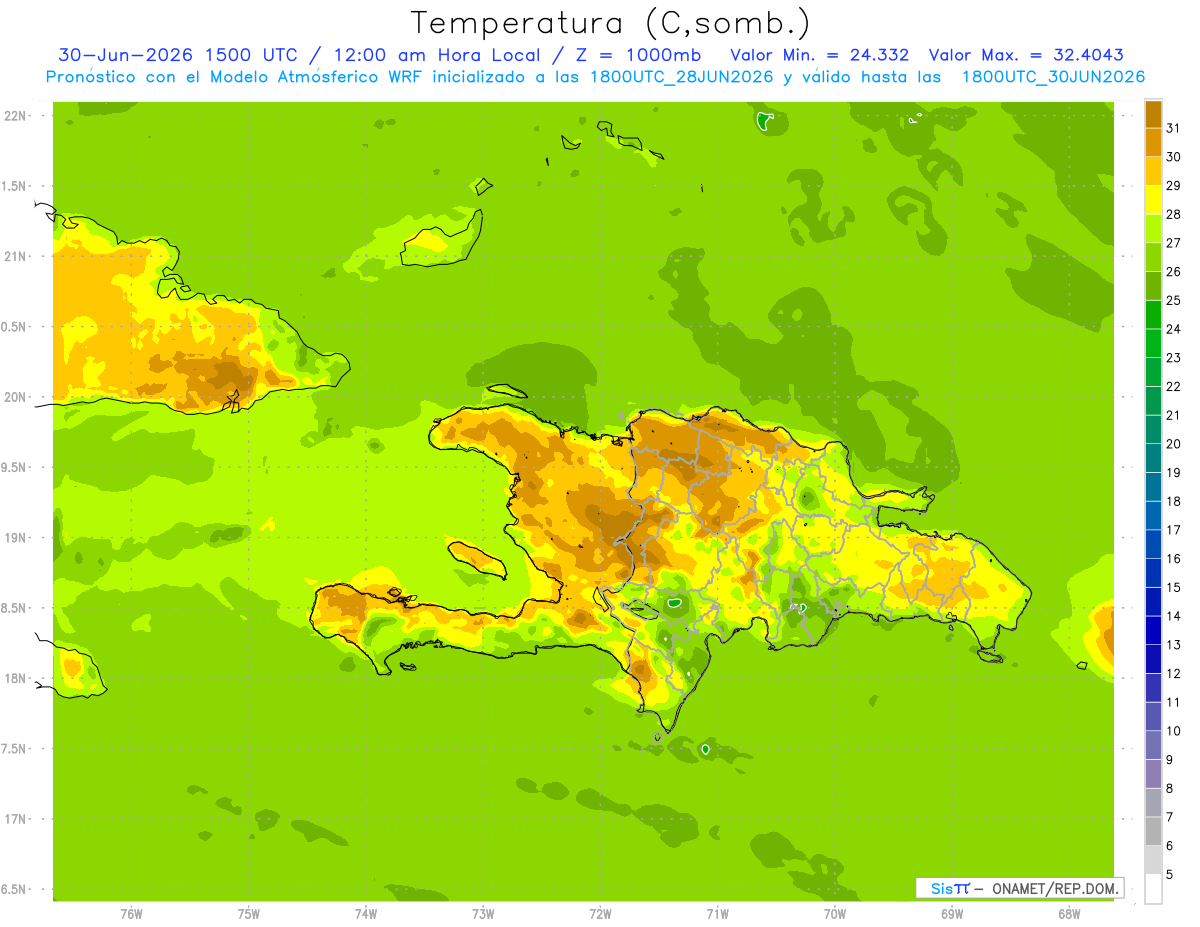This screenshot has width=1200, height=927.
Task: Click the legend value label '24'
Action: point(1174,329)
